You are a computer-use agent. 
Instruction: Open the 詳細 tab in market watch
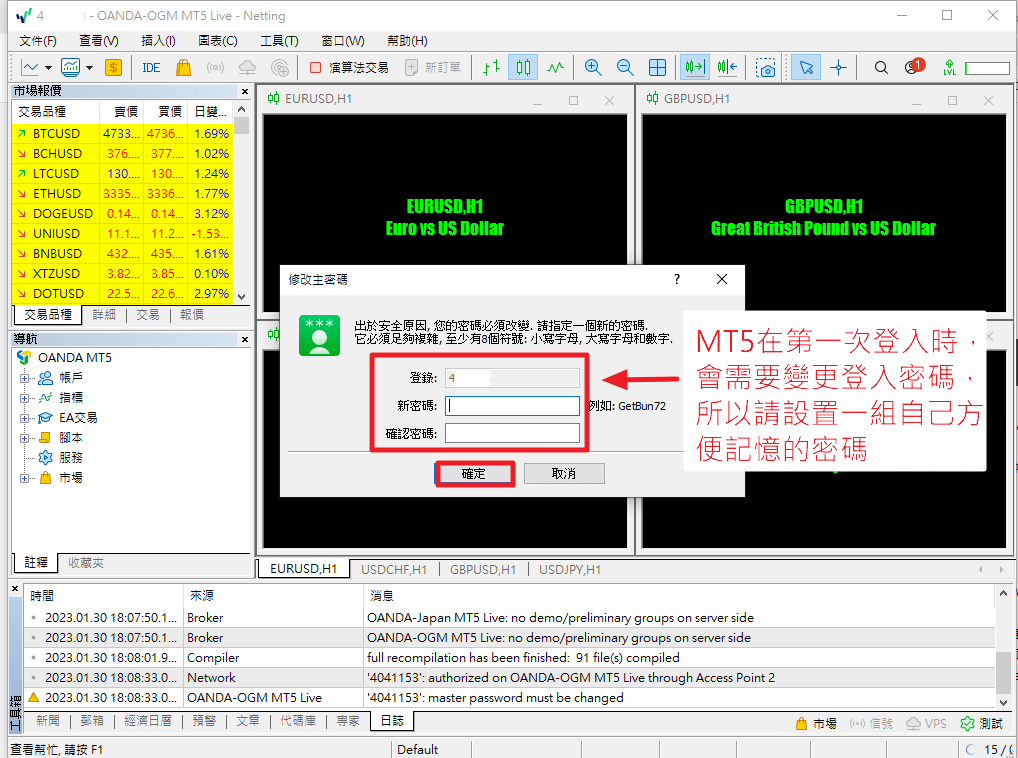click(x=104, y=315)
